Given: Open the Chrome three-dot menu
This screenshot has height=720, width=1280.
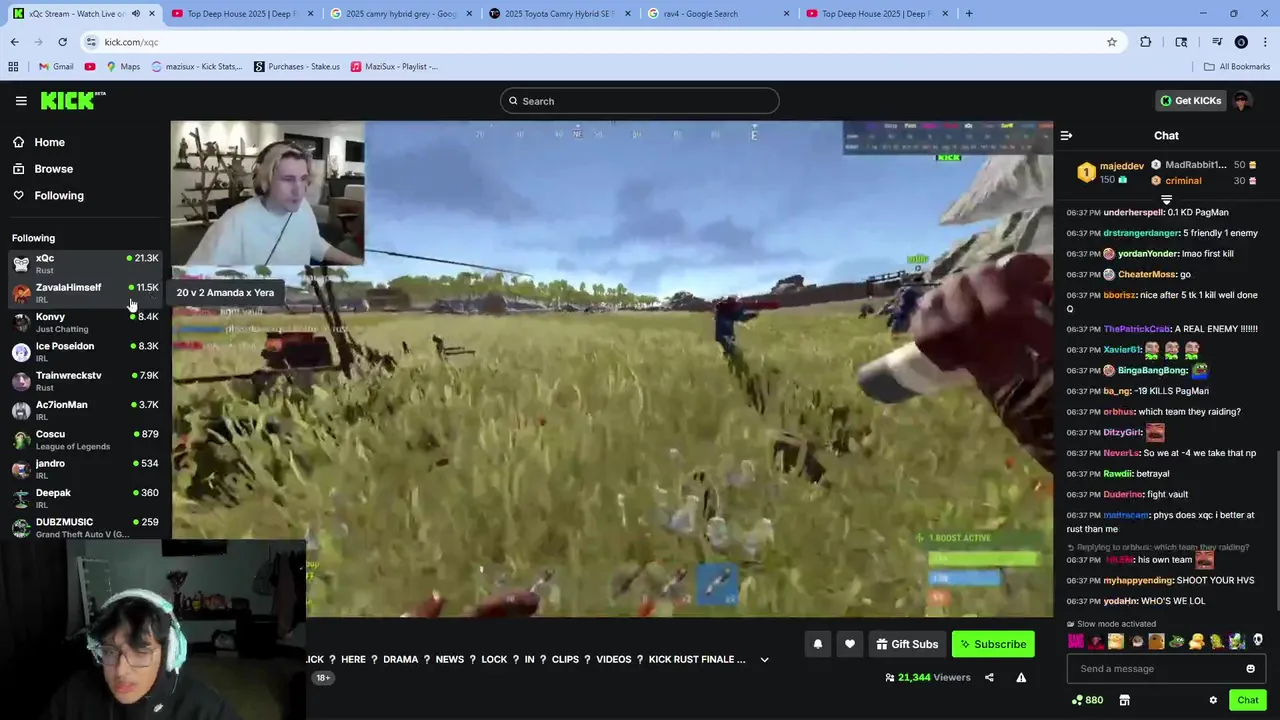Looking at the screenshot, I should point(1265,42).
